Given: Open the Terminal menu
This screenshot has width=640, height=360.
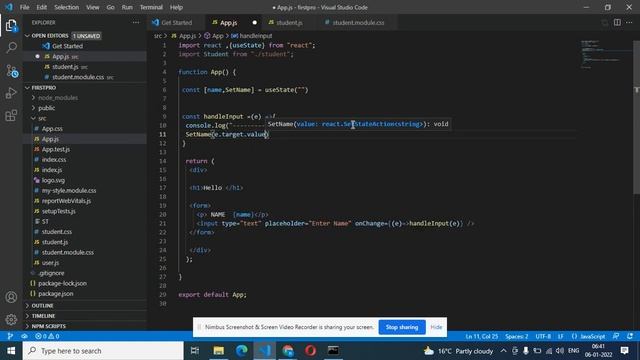Looking at the screenshot, I should (x=151, y=7).
